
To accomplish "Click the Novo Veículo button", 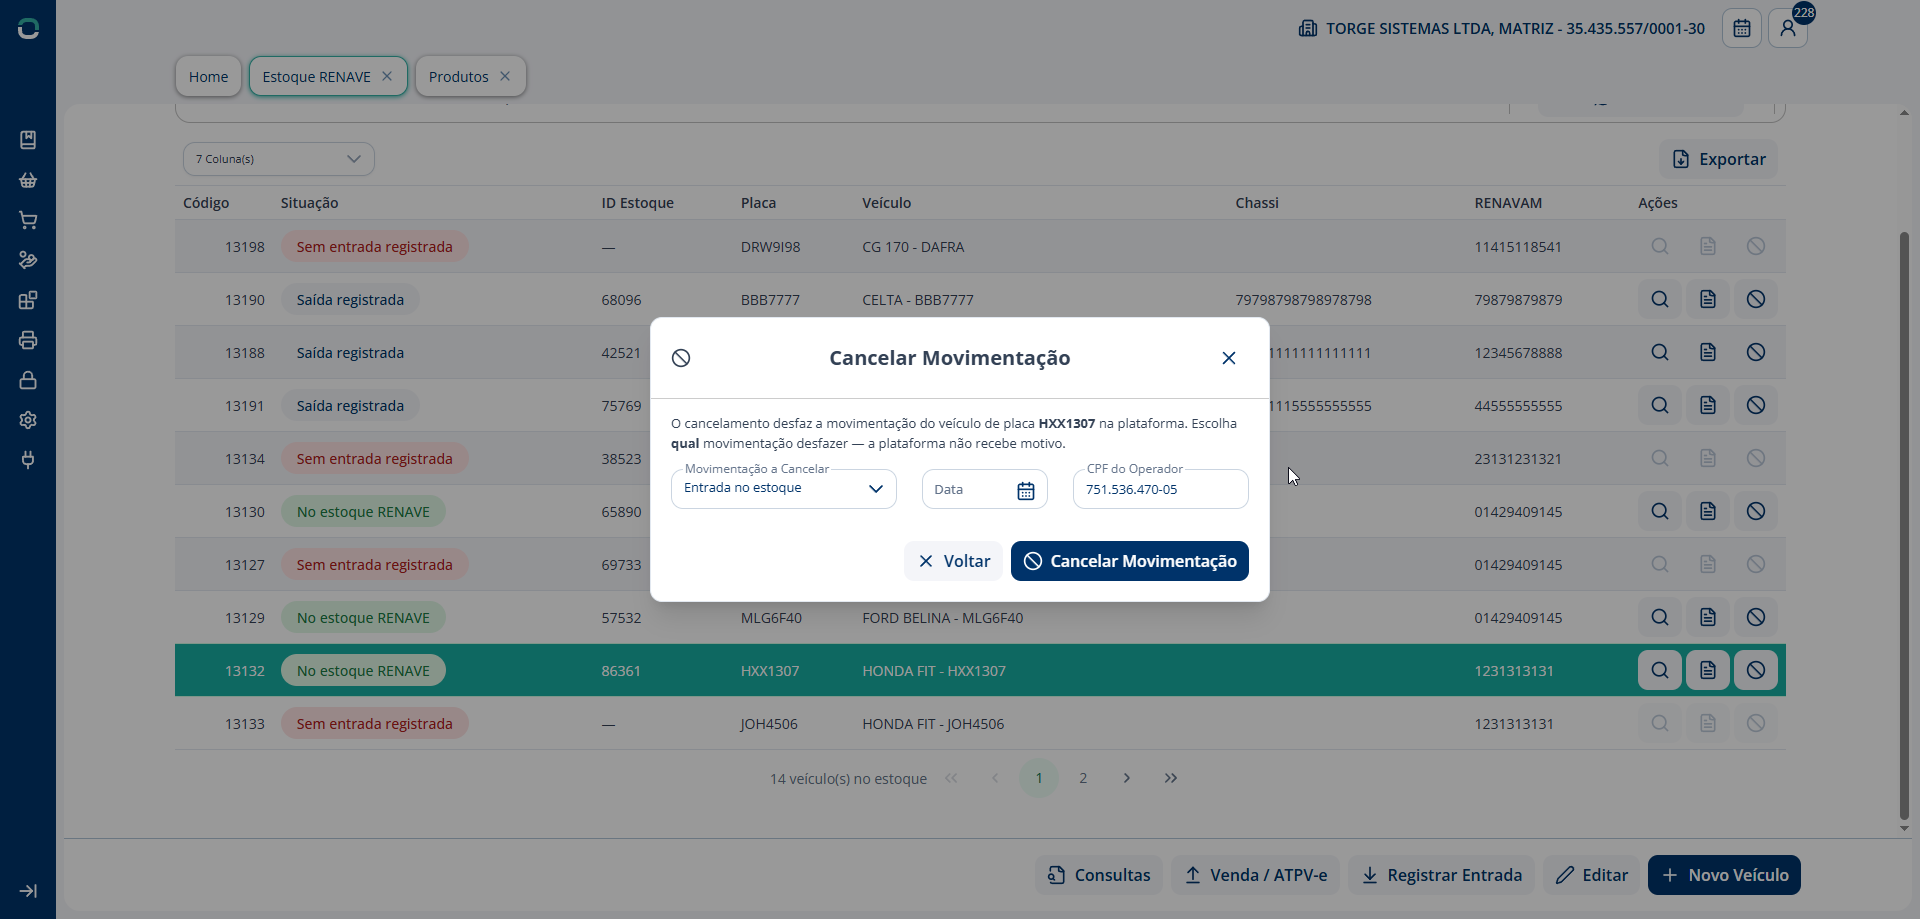I will pyautogui.click(x=1724, y=875).
